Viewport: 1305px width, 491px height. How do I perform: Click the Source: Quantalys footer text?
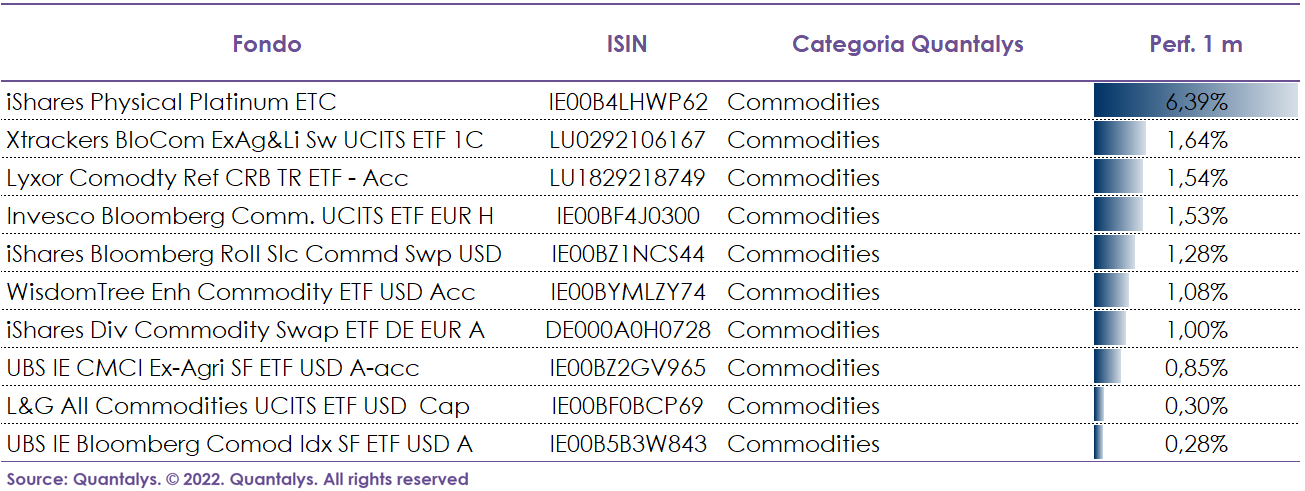coord(238,479)
